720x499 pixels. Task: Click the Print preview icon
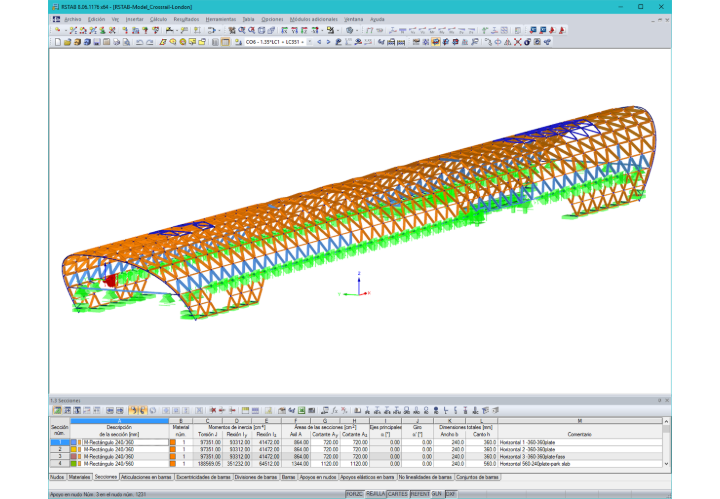126,42
